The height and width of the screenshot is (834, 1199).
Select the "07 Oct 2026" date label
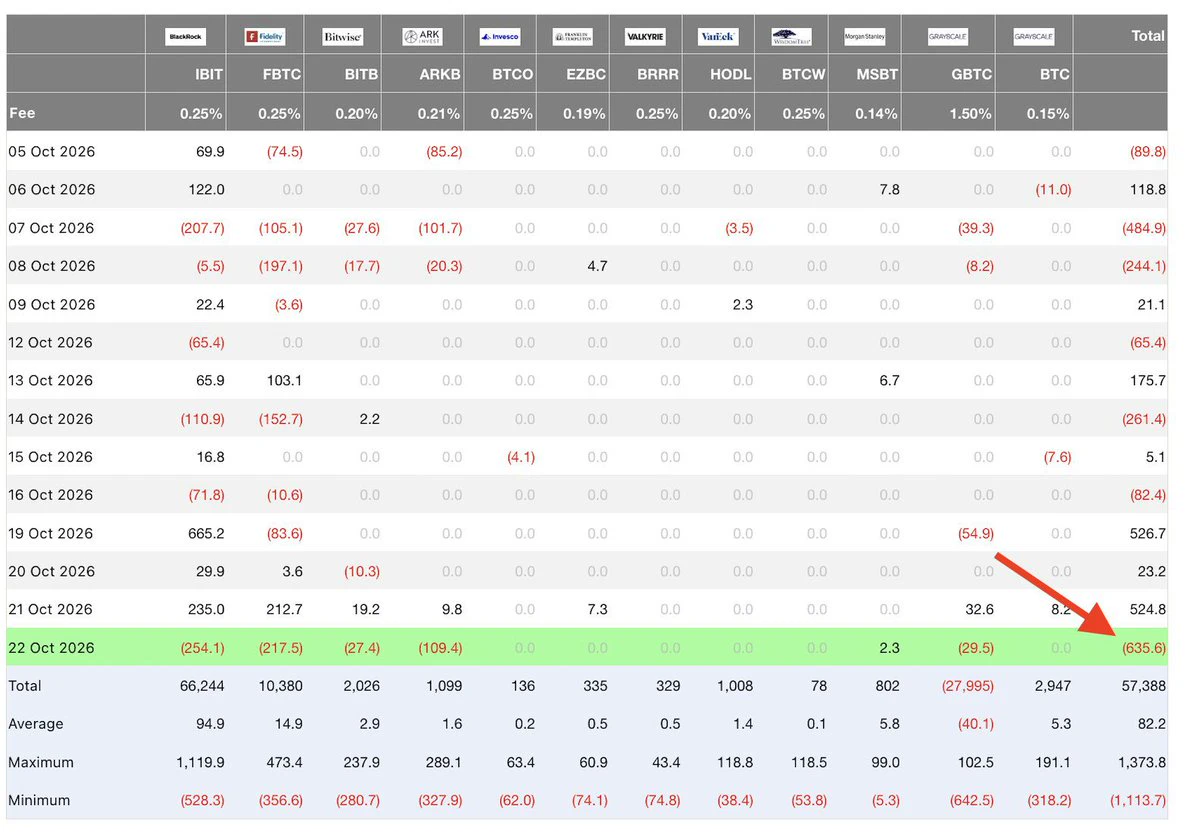pos(51,228)
